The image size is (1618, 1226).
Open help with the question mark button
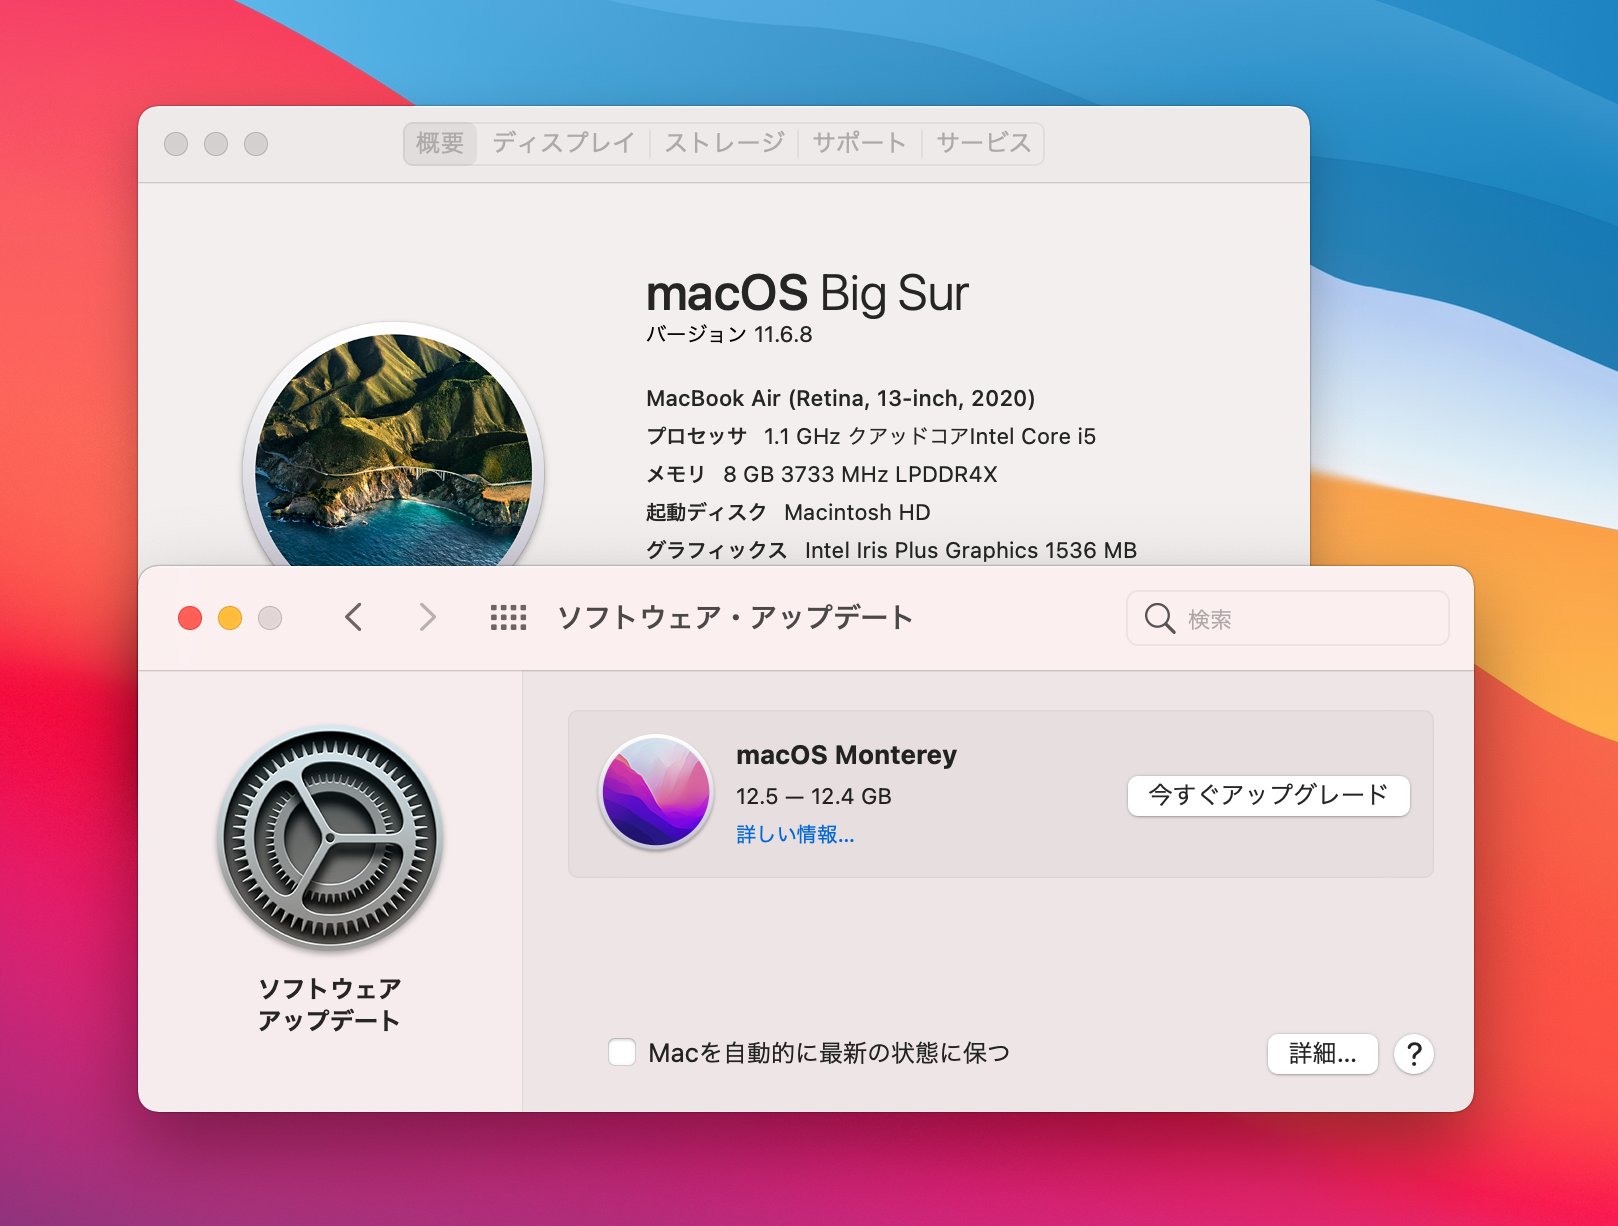click(x=1414, y=1054)
